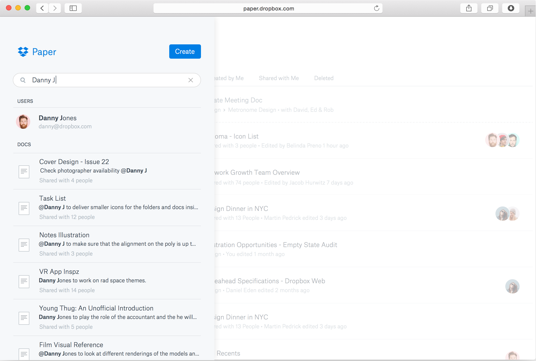Click the Create button
This screenshot has height=361, width=536.
click(x=185, y=52)
